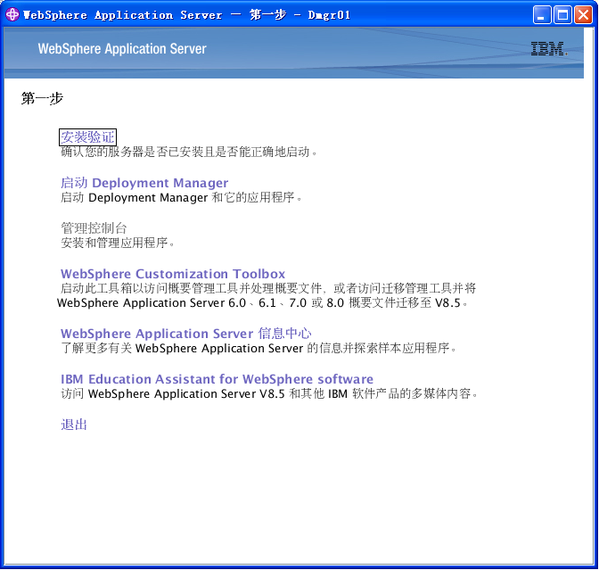599x570 pixels.
Task: Click the 第一步 page heading
Action: tap(42, 99)
